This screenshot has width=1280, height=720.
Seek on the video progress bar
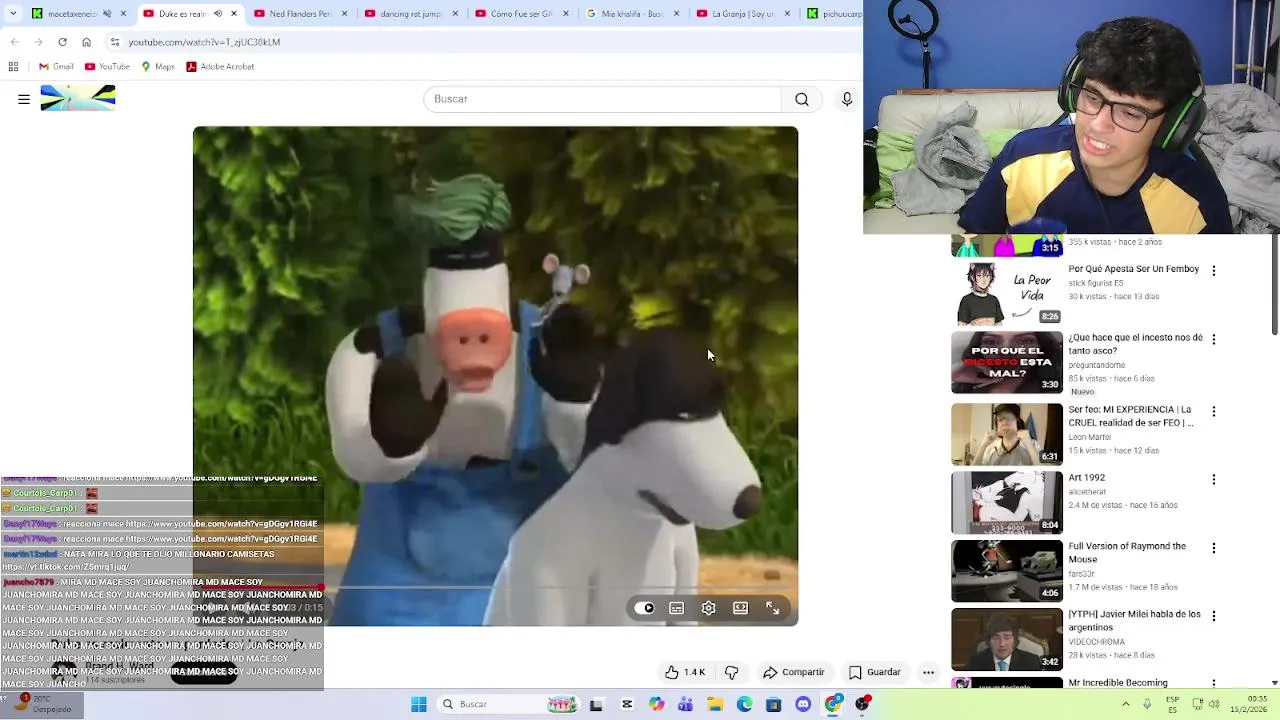click(495, 587)
